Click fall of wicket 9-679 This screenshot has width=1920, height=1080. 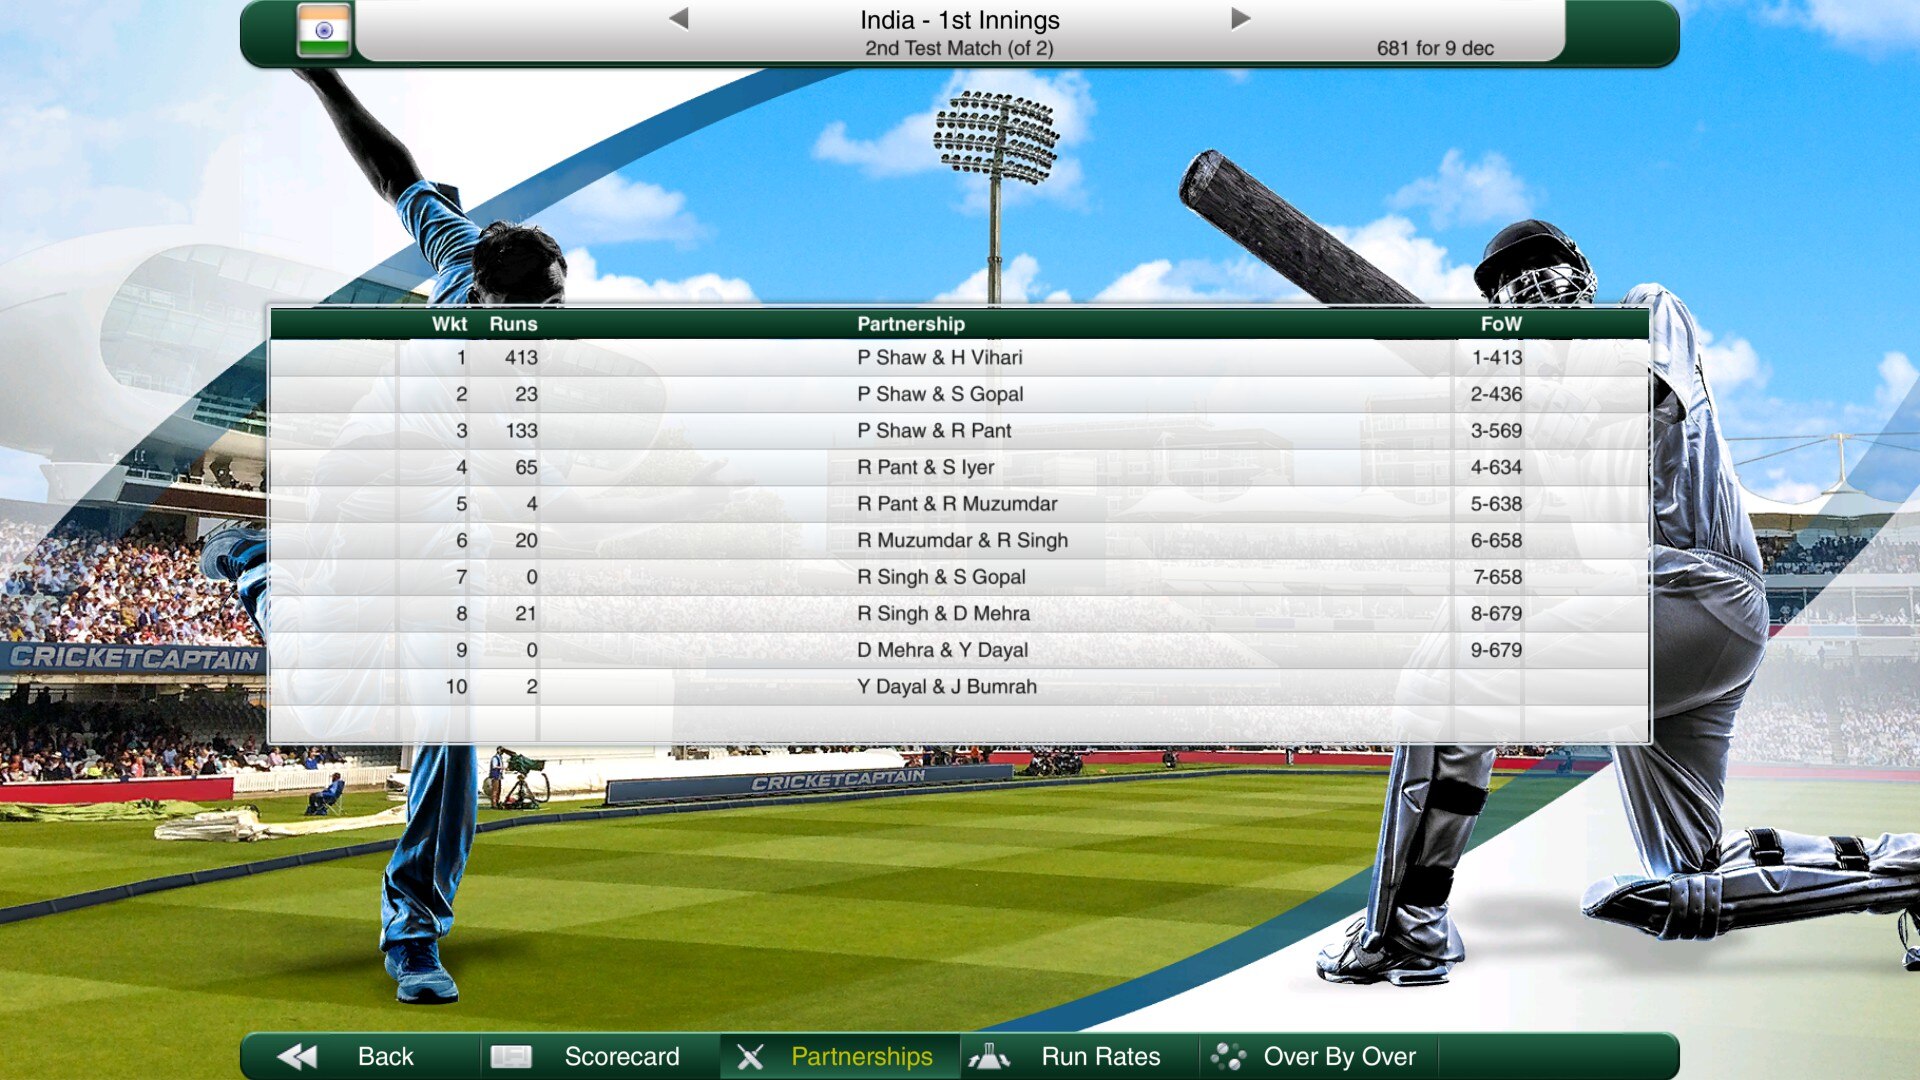coord(1496,650)
